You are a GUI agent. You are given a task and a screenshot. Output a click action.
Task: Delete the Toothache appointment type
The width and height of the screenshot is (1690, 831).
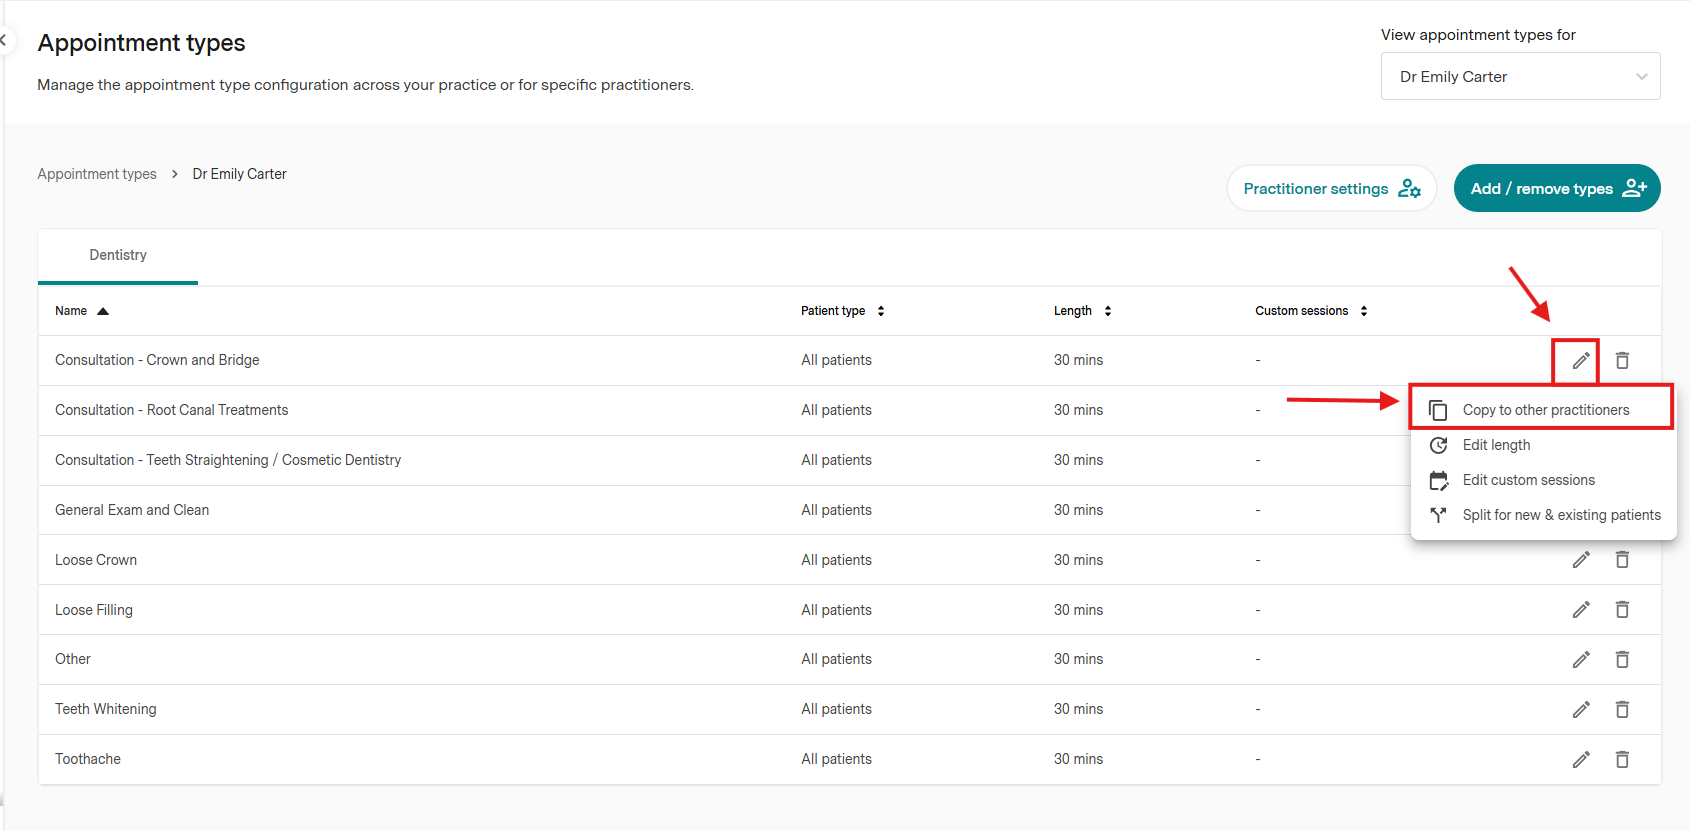coord(1622,759)
